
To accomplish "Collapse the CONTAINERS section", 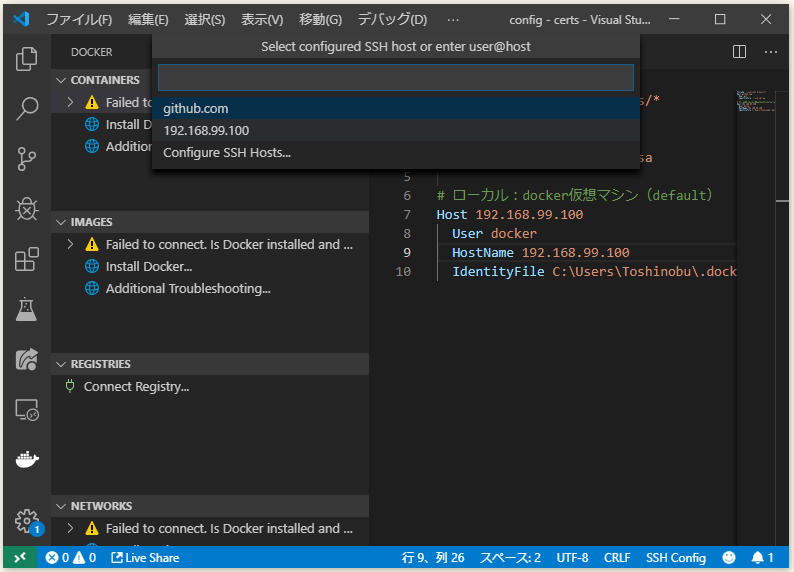I will pos(61,80).
